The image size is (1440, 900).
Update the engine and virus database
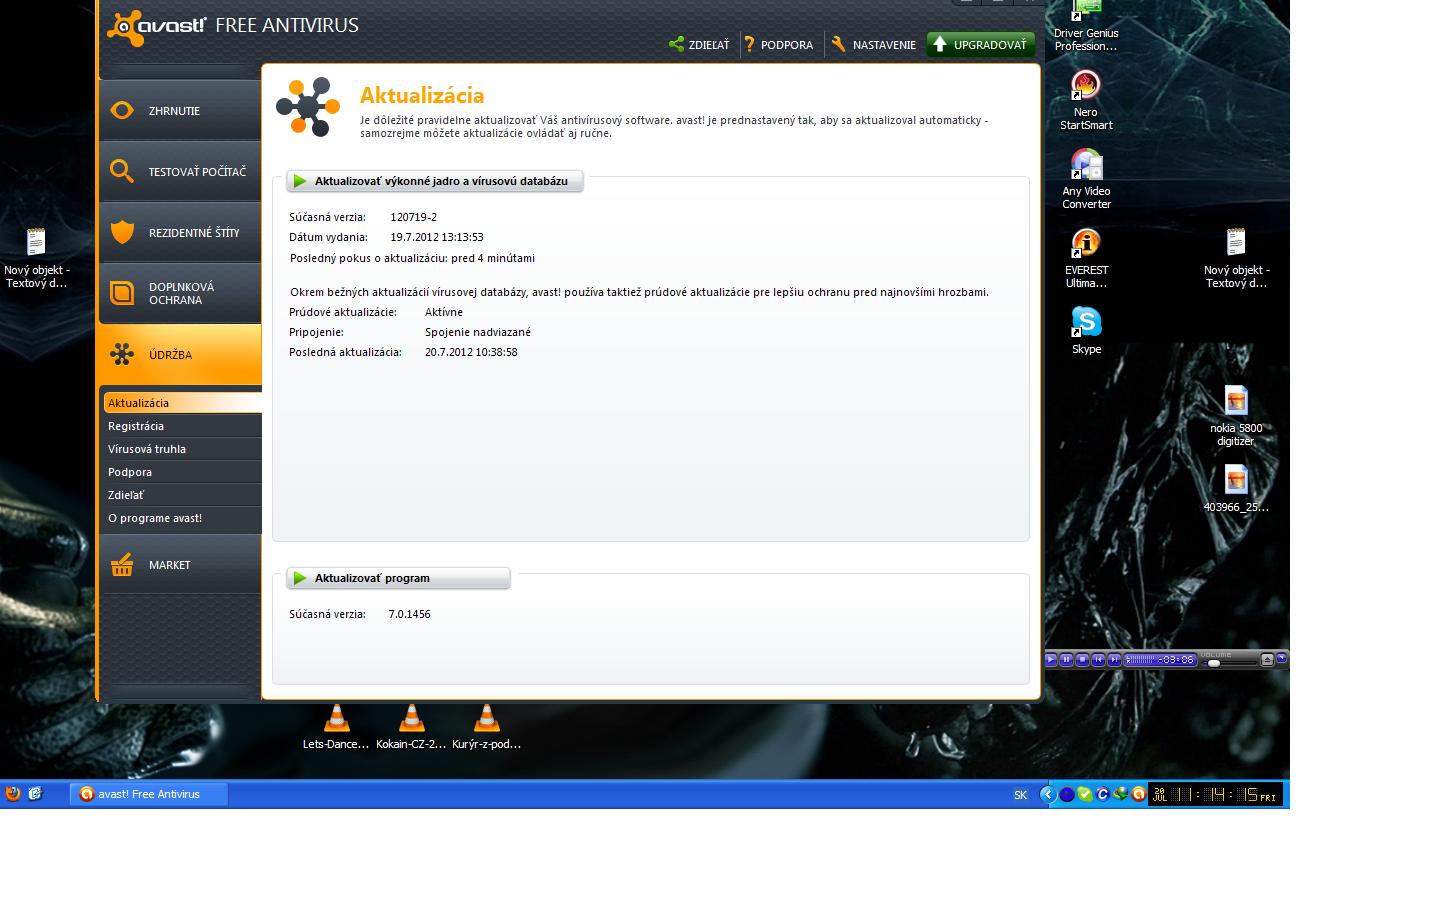[x=435, y=181]
